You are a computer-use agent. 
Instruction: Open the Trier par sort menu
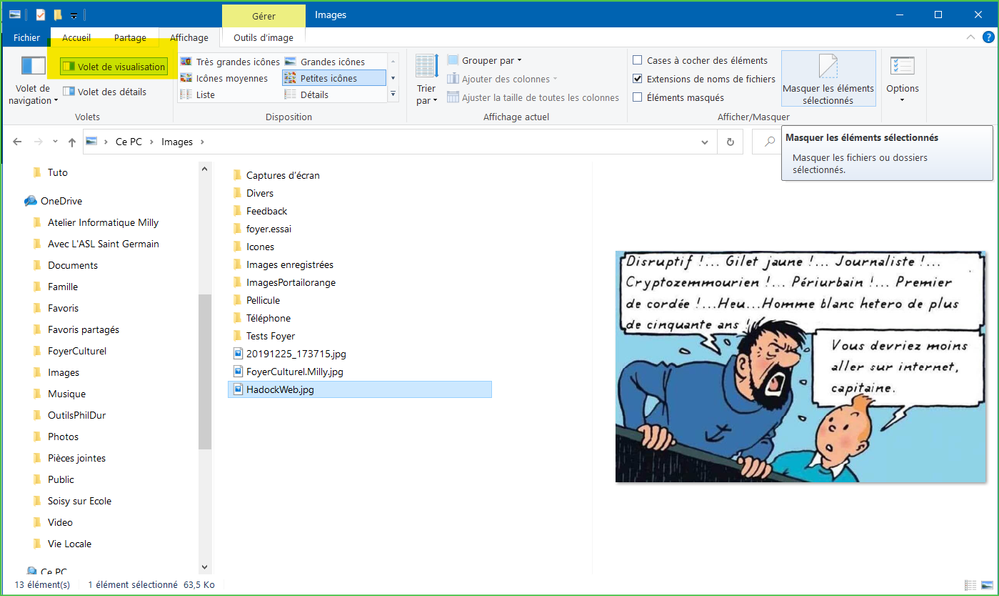pos(426,80)
